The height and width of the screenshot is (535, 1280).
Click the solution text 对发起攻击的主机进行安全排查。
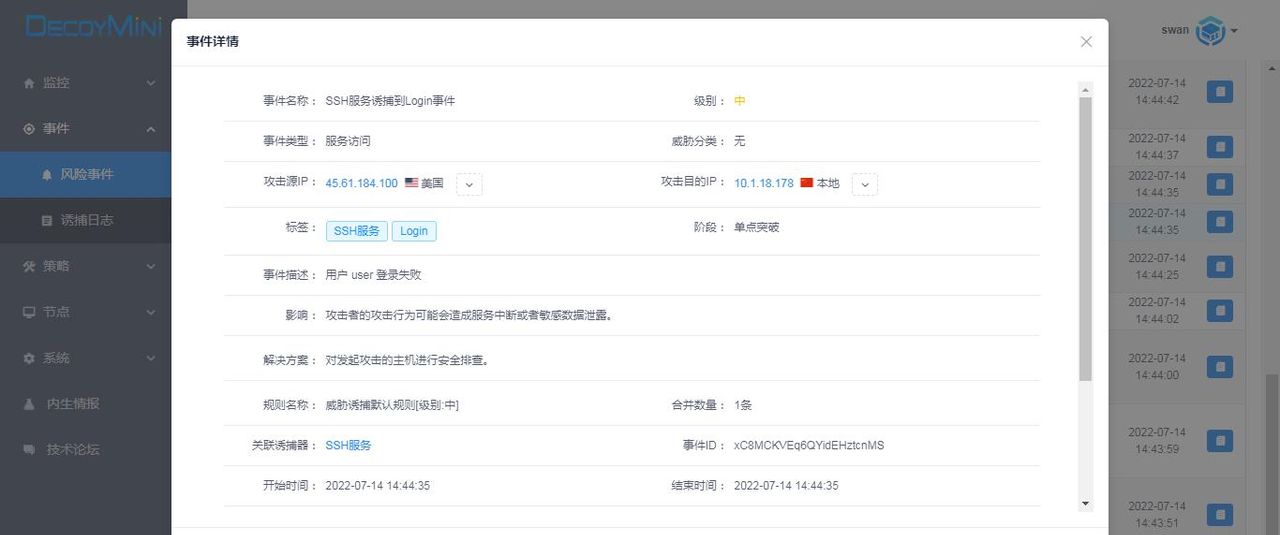407,360
